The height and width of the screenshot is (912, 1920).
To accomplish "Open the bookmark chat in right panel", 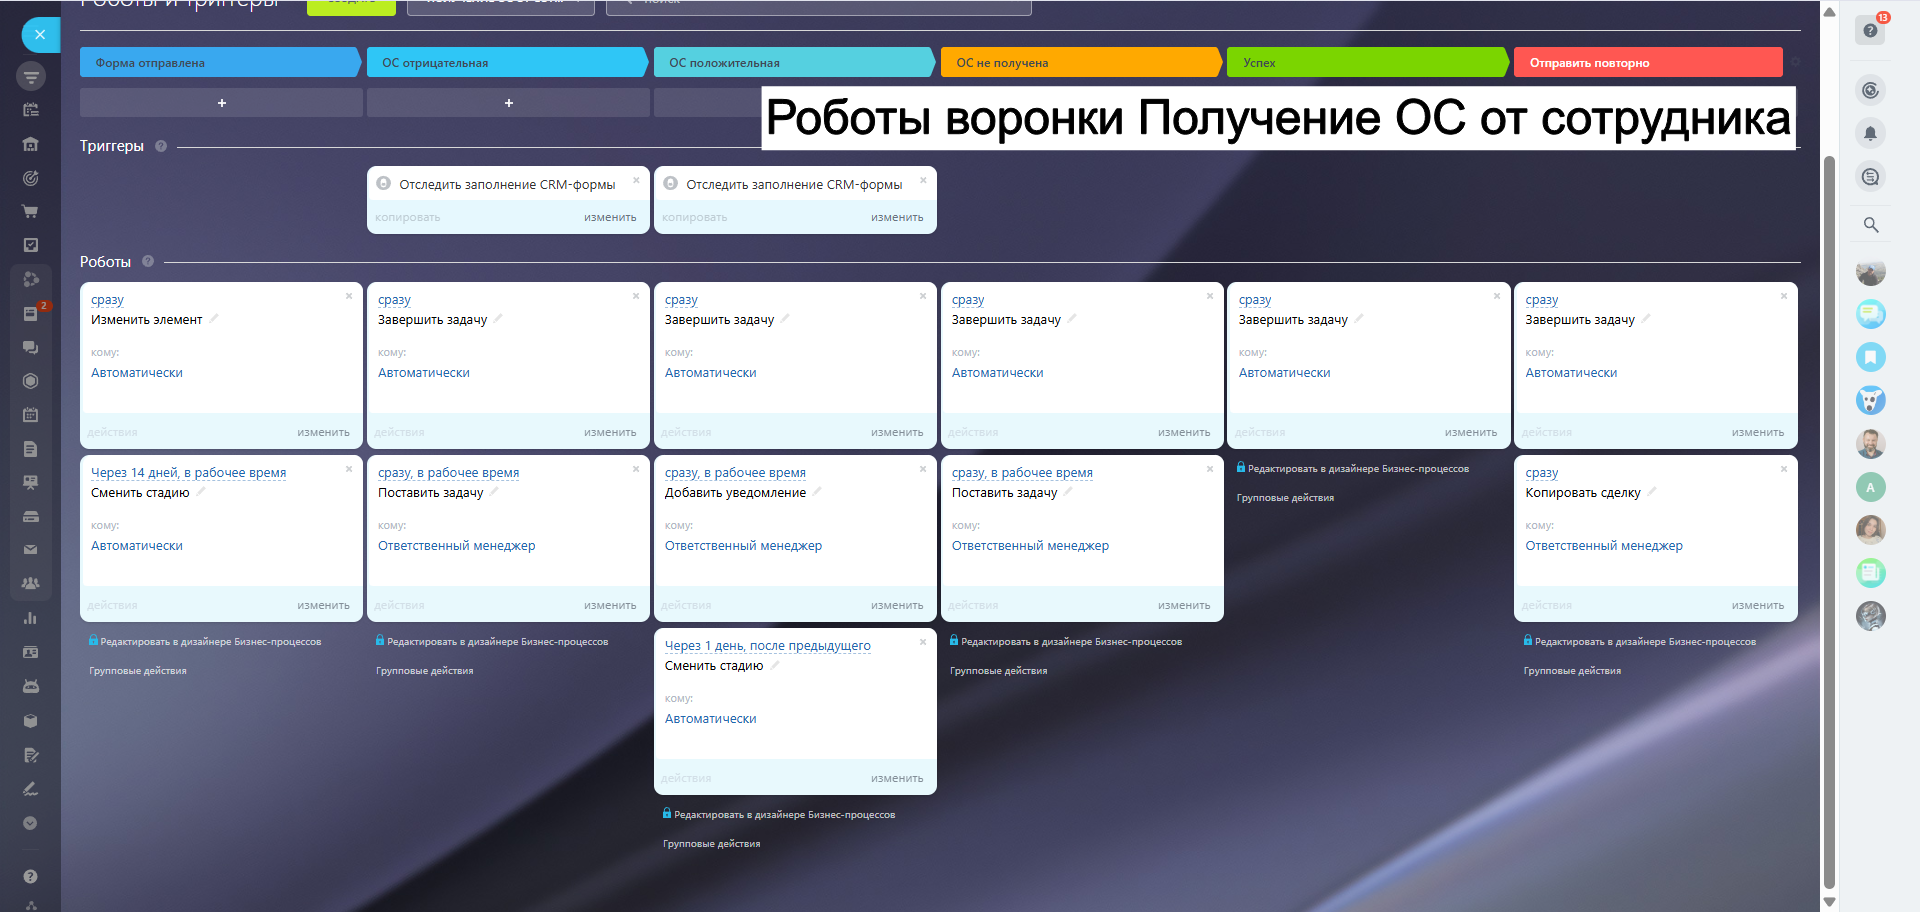I will [1871, 357].
